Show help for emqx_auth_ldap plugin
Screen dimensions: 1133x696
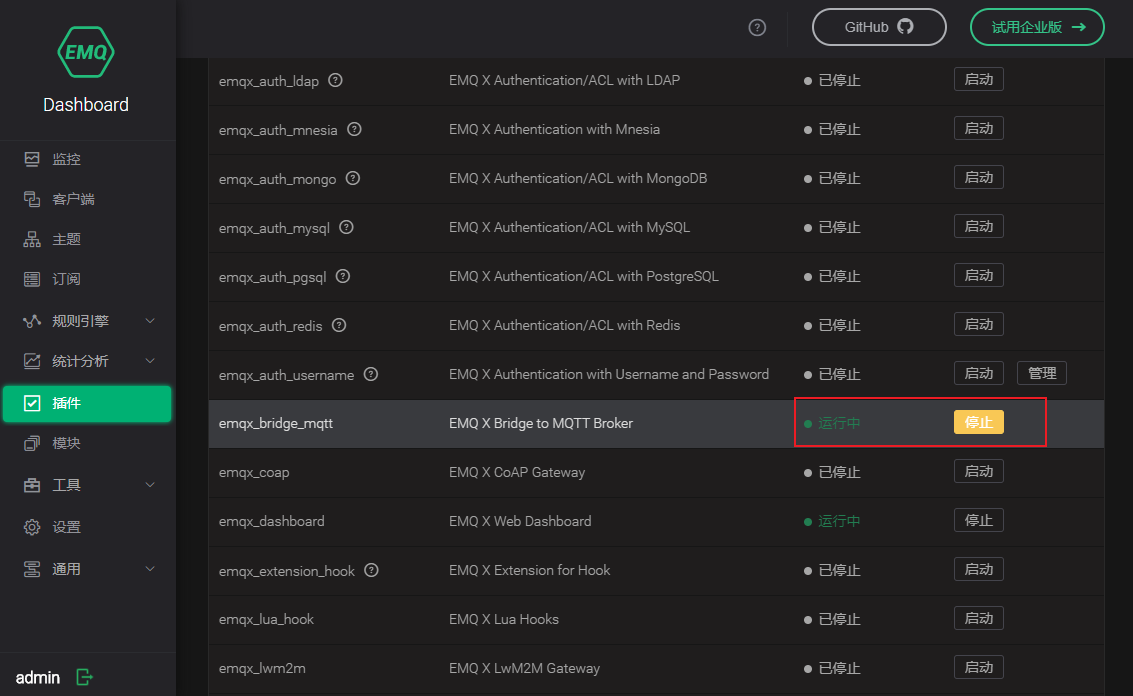[x=335, y=80]
